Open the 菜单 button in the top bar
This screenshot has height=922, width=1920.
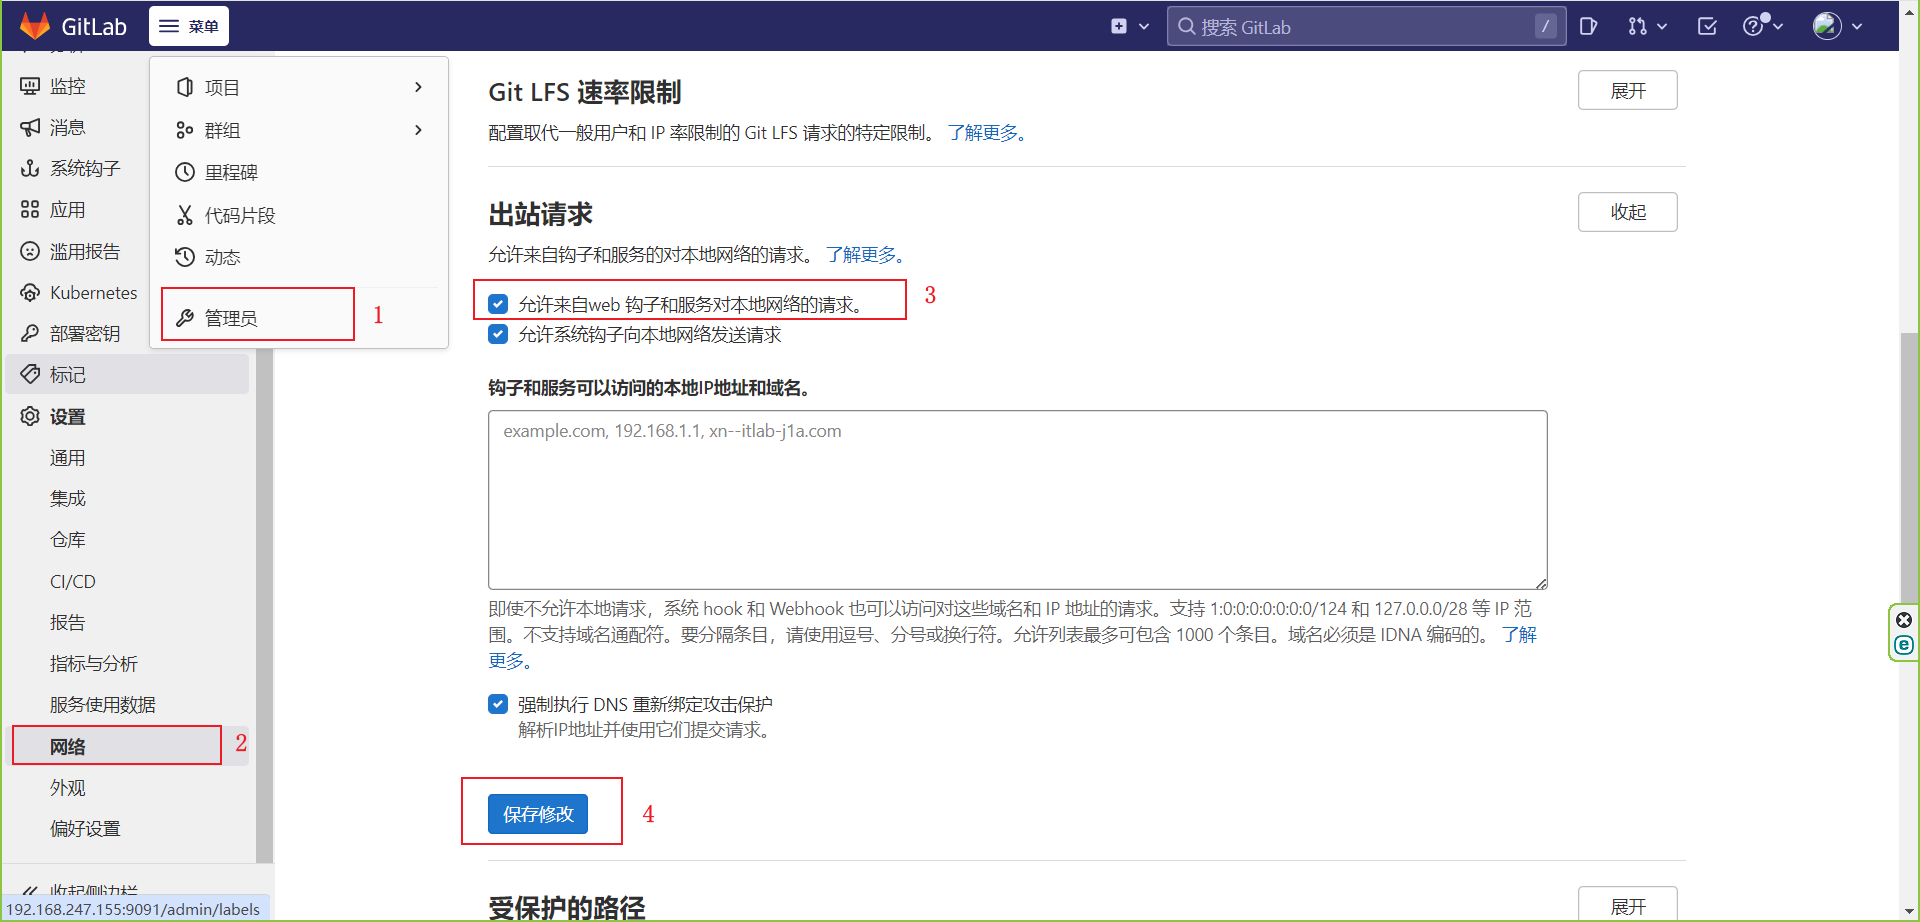coord(188,26)
